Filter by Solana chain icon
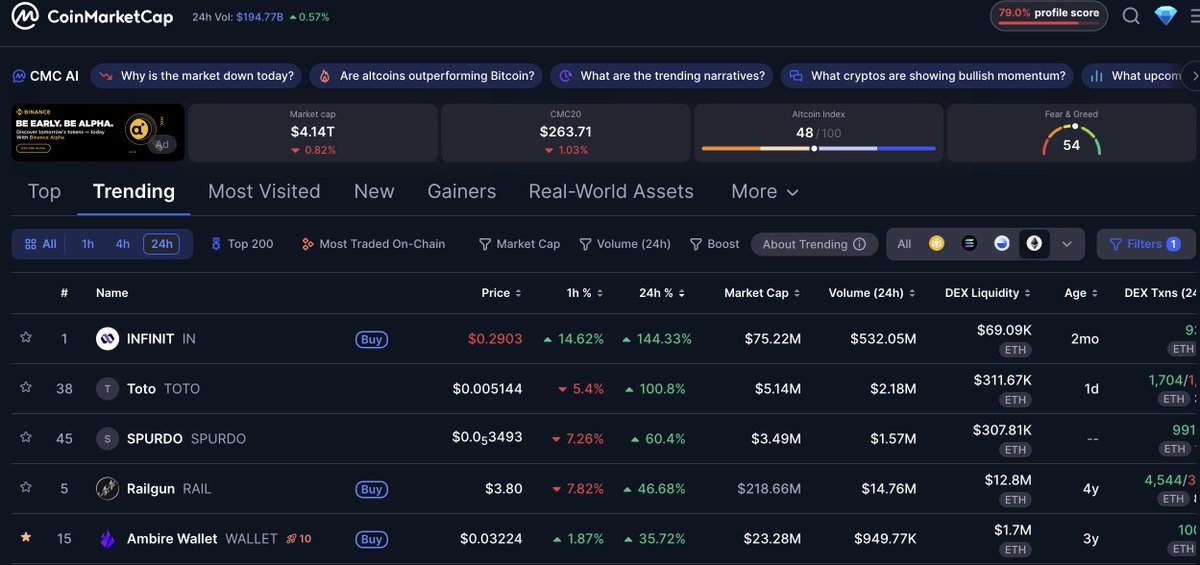This screenshot has width=1200, height=565. pyautogui.click(x=968, y=244)
